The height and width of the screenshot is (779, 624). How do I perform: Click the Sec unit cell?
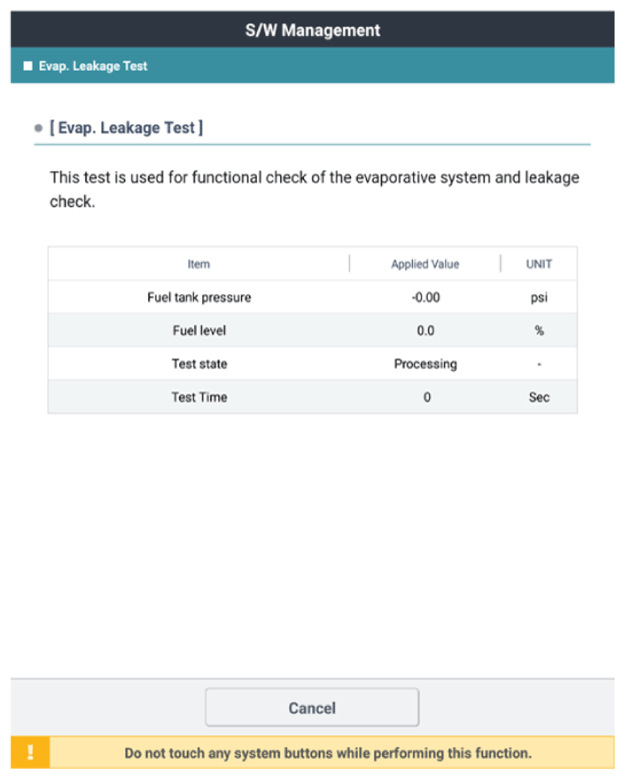click(x=539, y=397)
